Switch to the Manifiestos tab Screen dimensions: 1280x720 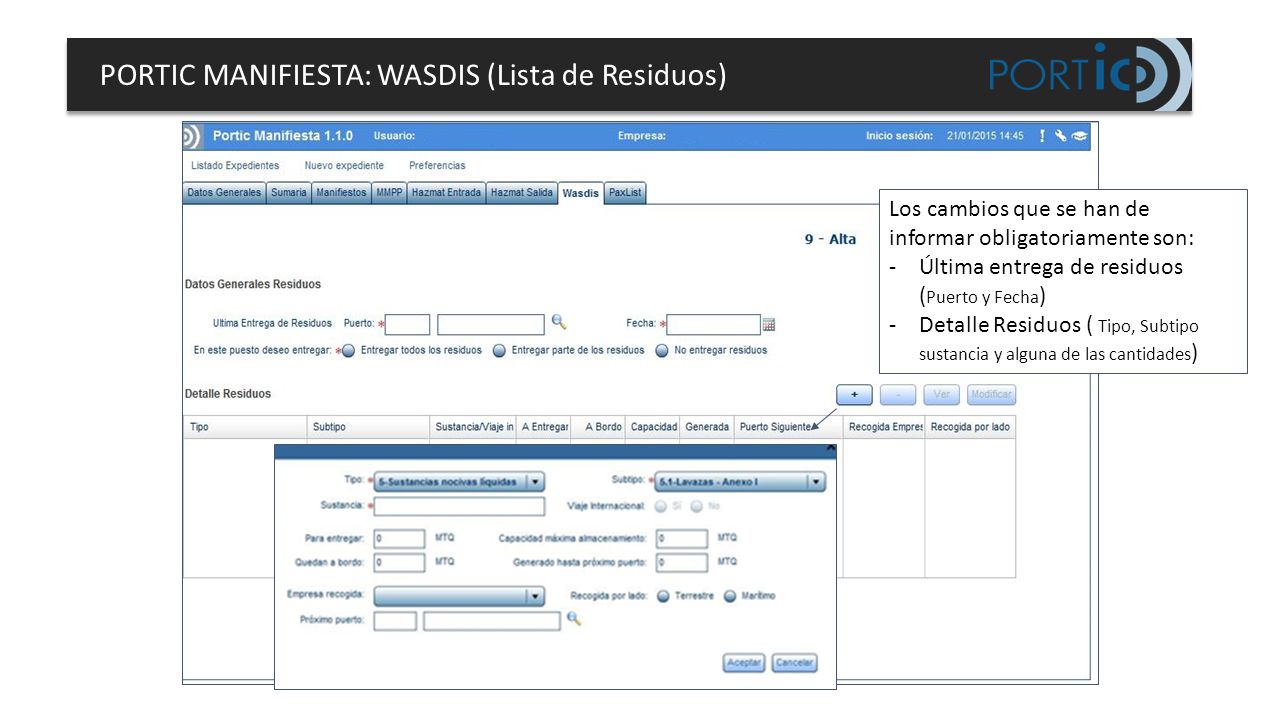click(x=341, y=193)
